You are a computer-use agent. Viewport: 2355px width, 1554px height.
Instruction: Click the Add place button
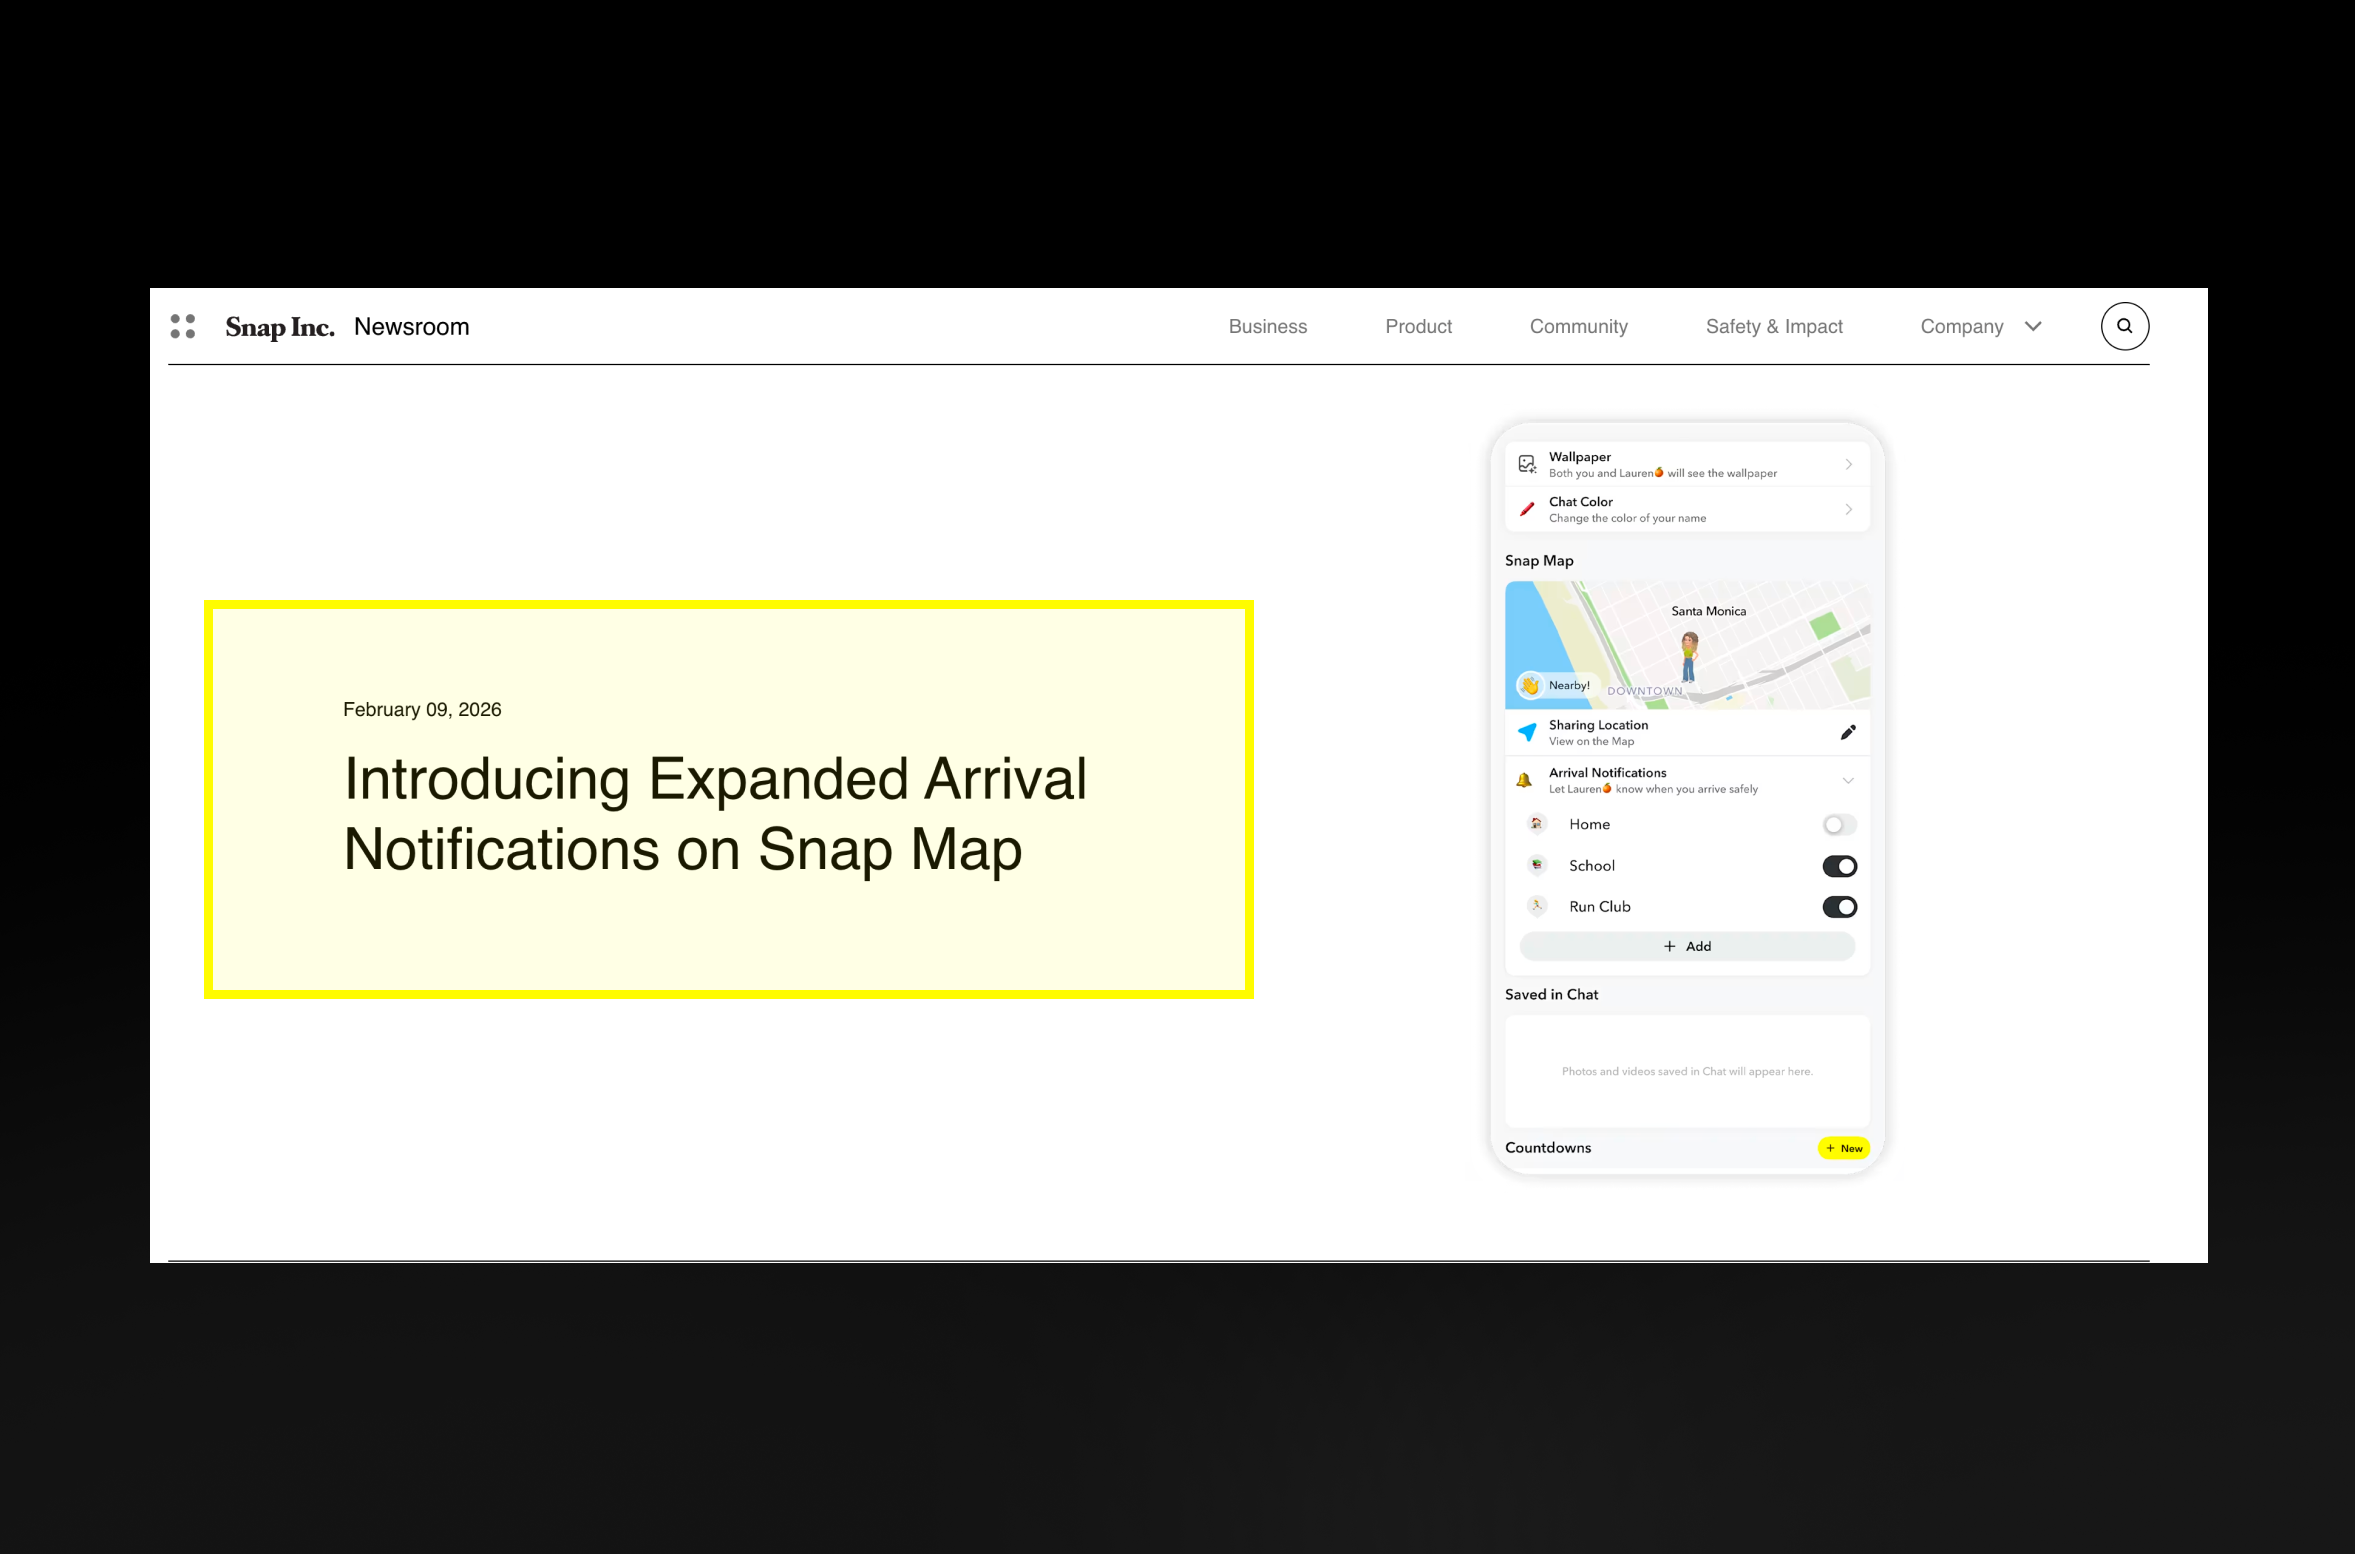1687,946
